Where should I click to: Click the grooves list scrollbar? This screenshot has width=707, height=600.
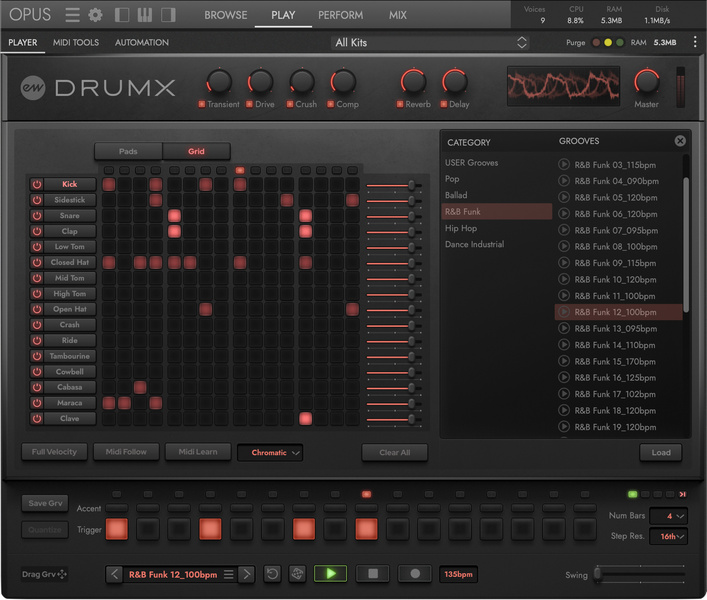point(686,244)
